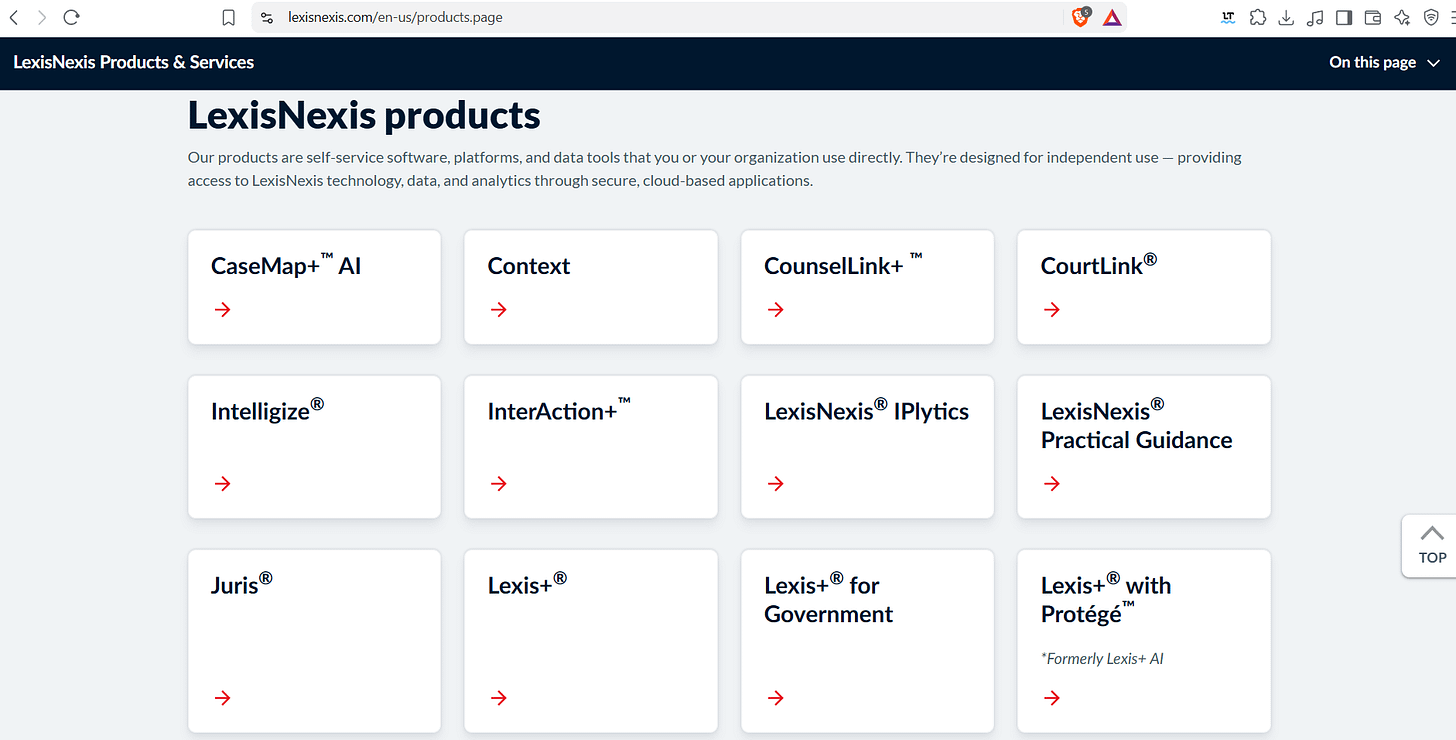Click red arrow on CourtLink card
This screenshot has height=740, width=1456.
[1052, 310]
